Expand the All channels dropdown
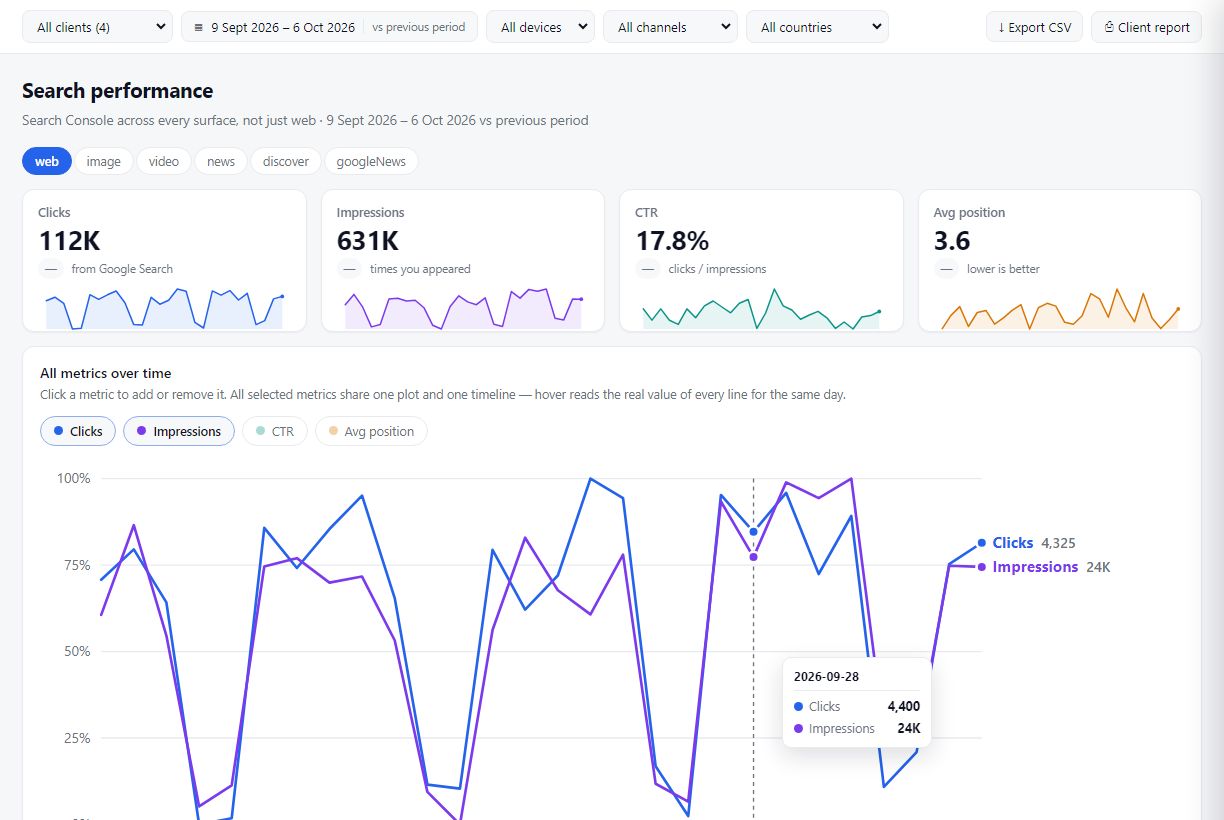 coord(670,27)
